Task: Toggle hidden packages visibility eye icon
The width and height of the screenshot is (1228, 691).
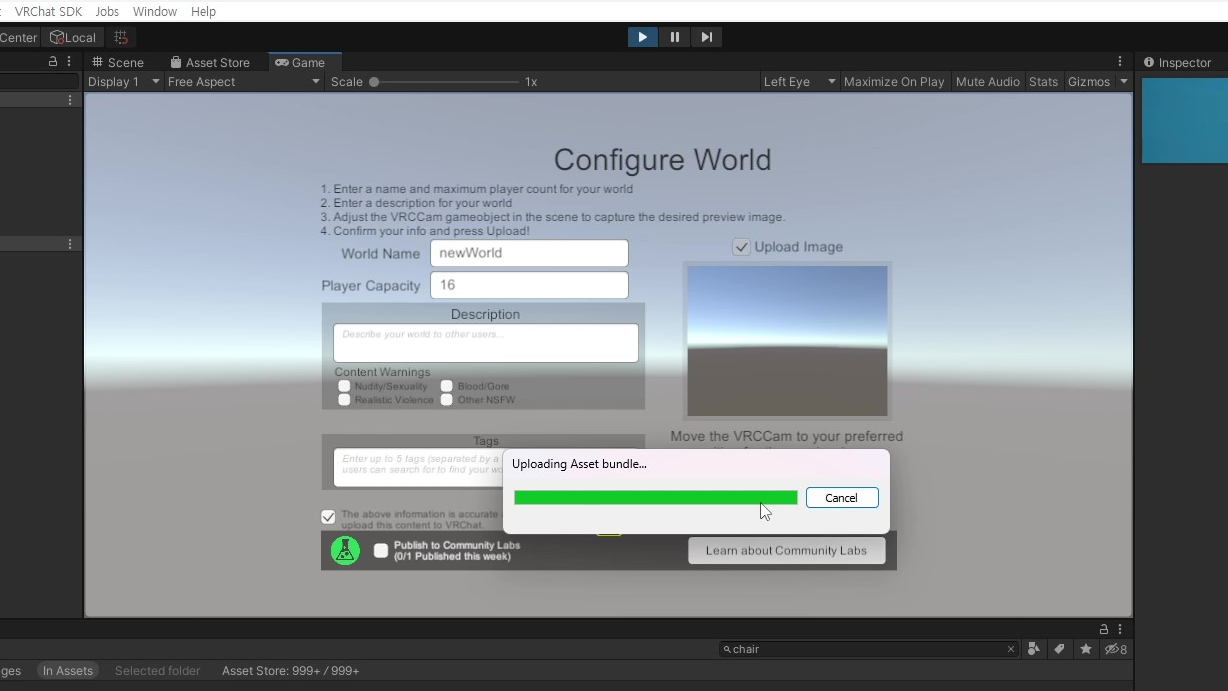Action: pyautogui.click(x=1115, y=649)
